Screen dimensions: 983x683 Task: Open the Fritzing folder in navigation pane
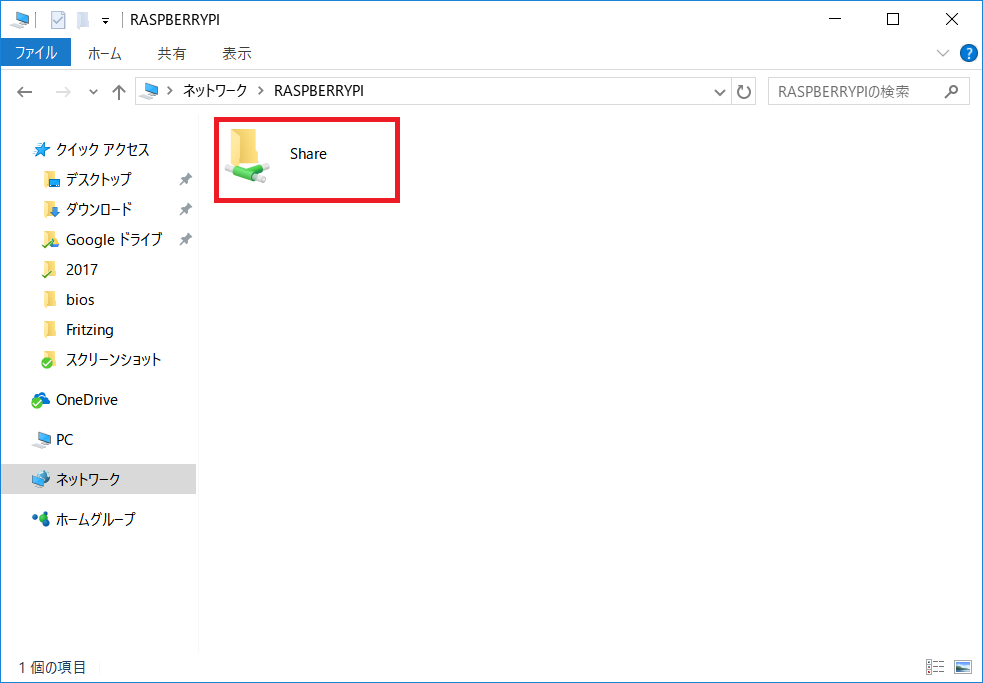(x=90, y=330)
